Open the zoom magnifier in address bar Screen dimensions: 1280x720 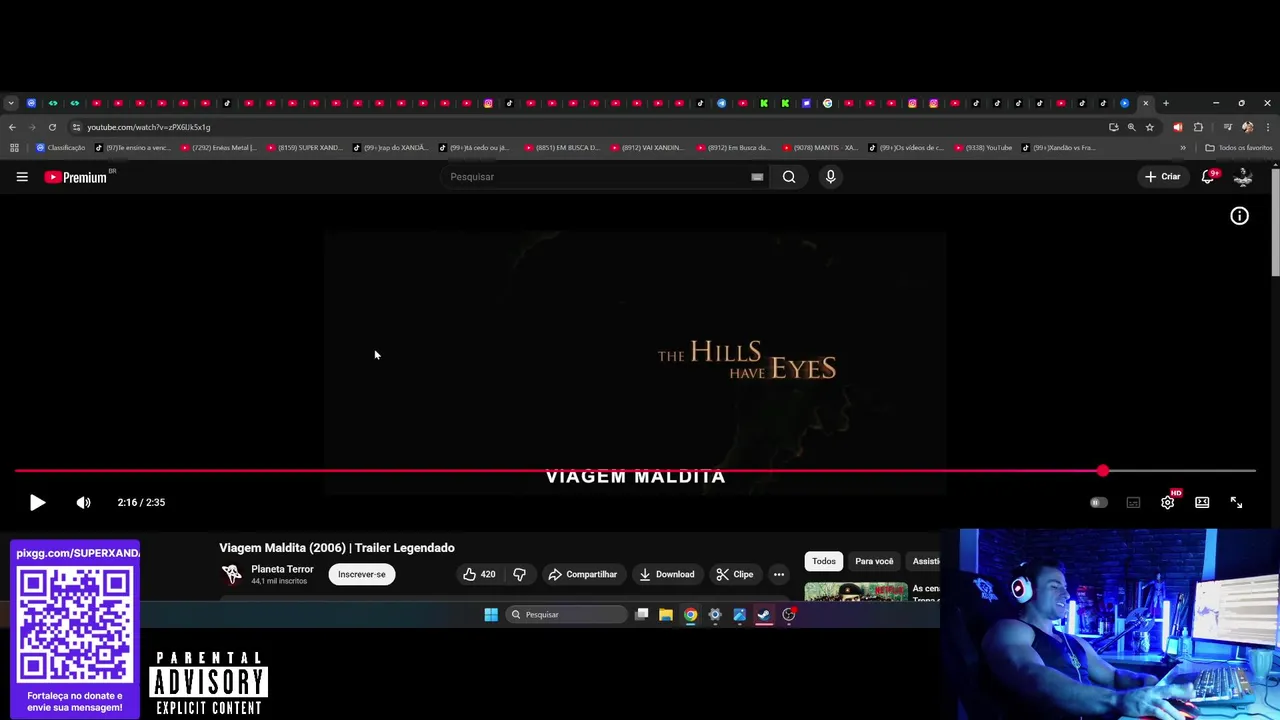pos(1131,127)
